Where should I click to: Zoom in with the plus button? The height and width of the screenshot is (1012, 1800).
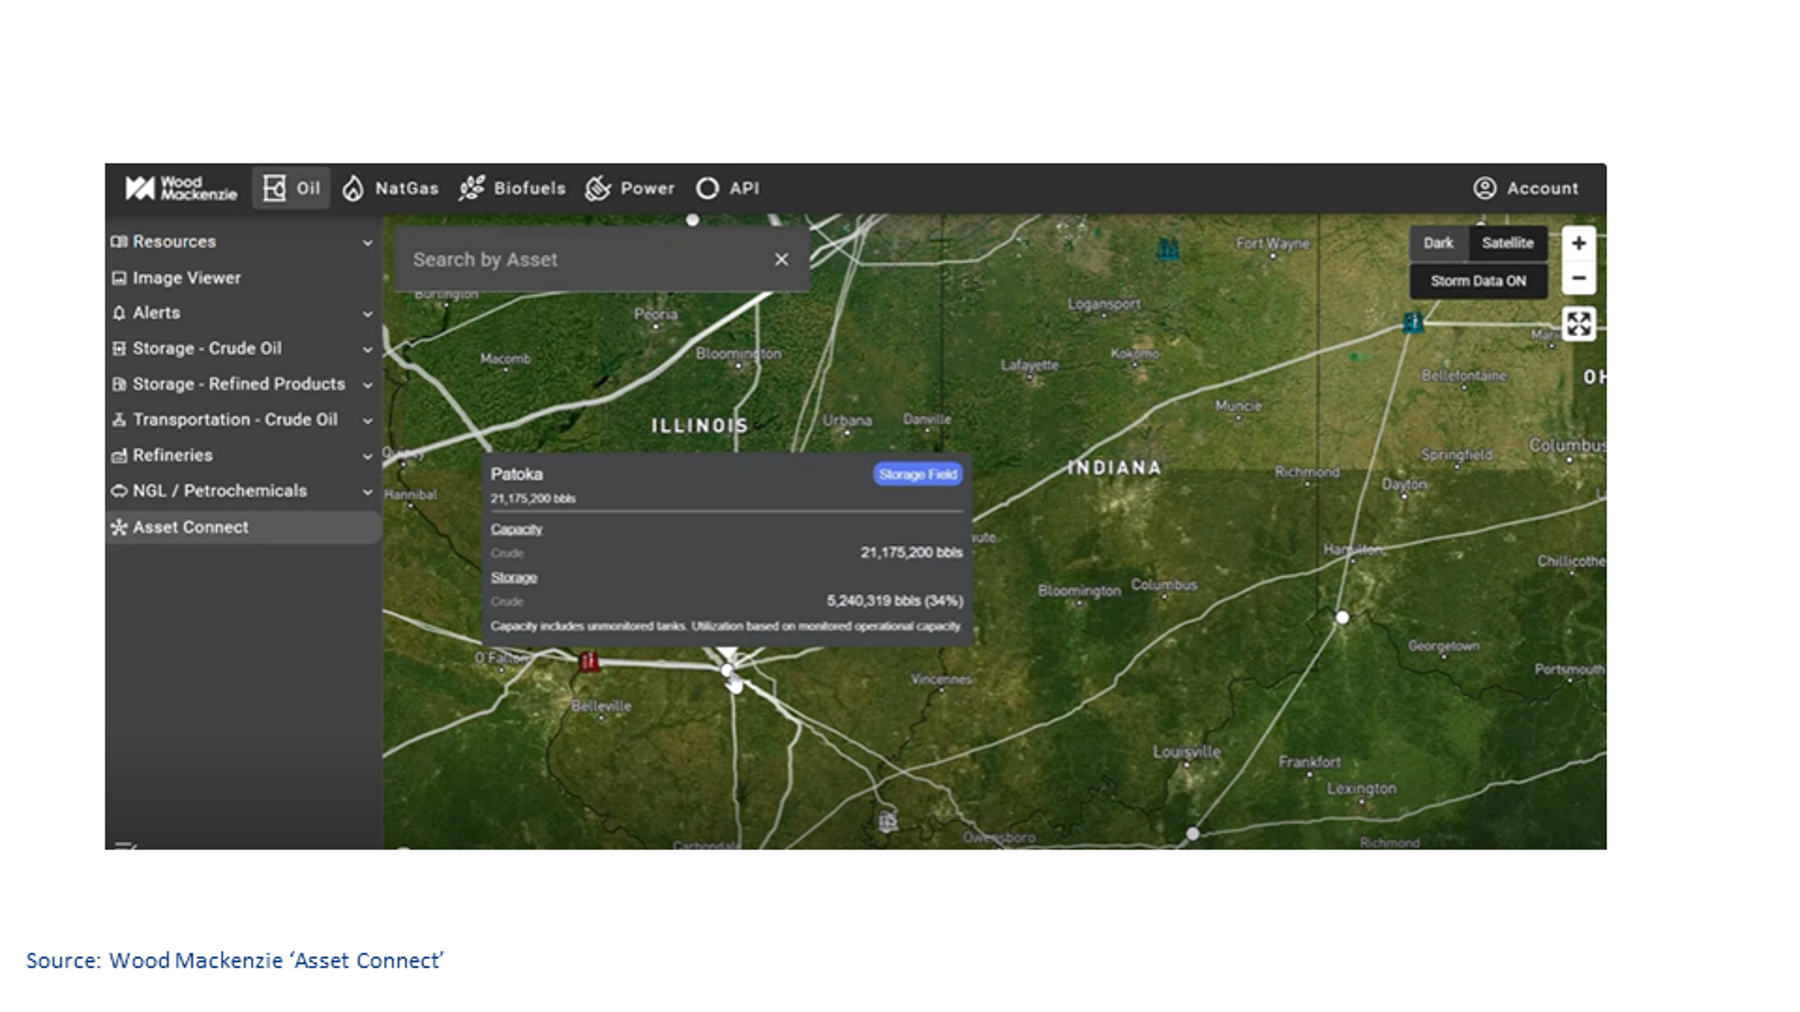tap(1578, 243)
